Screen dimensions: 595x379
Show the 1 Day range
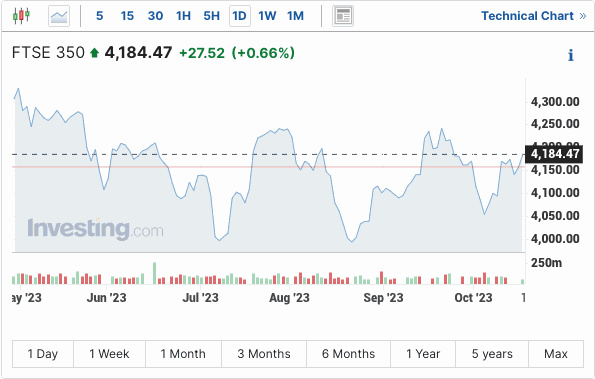(x=43, y=354)
